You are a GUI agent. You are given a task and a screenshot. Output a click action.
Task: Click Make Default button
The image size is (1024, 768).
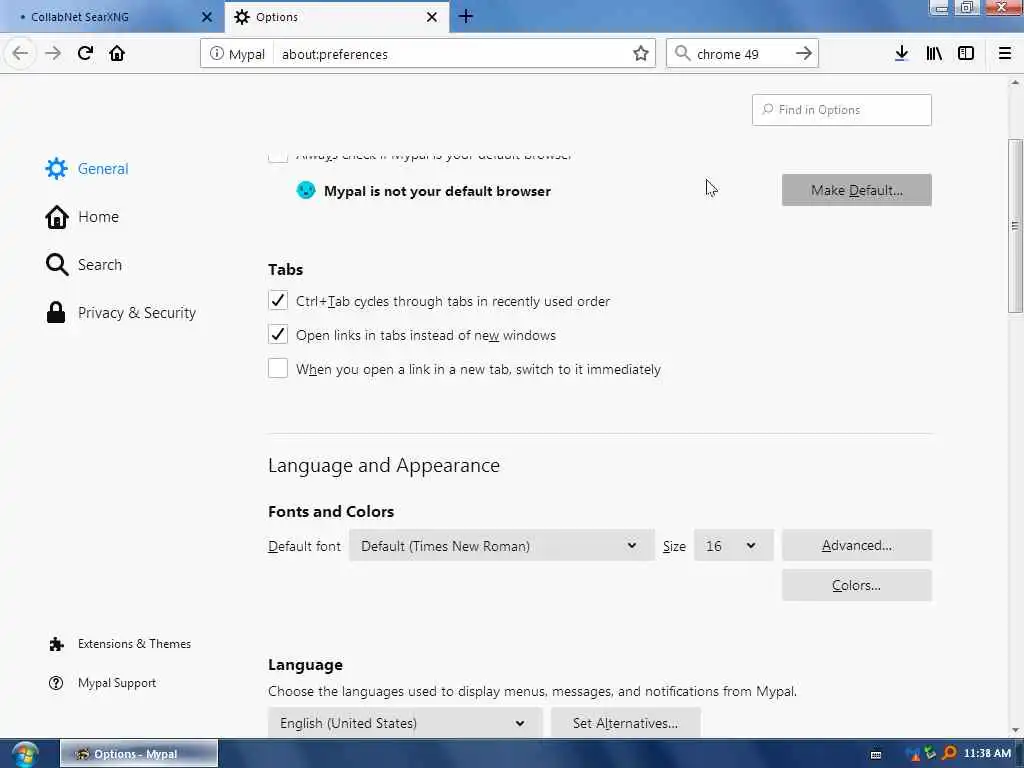(856, 190)
